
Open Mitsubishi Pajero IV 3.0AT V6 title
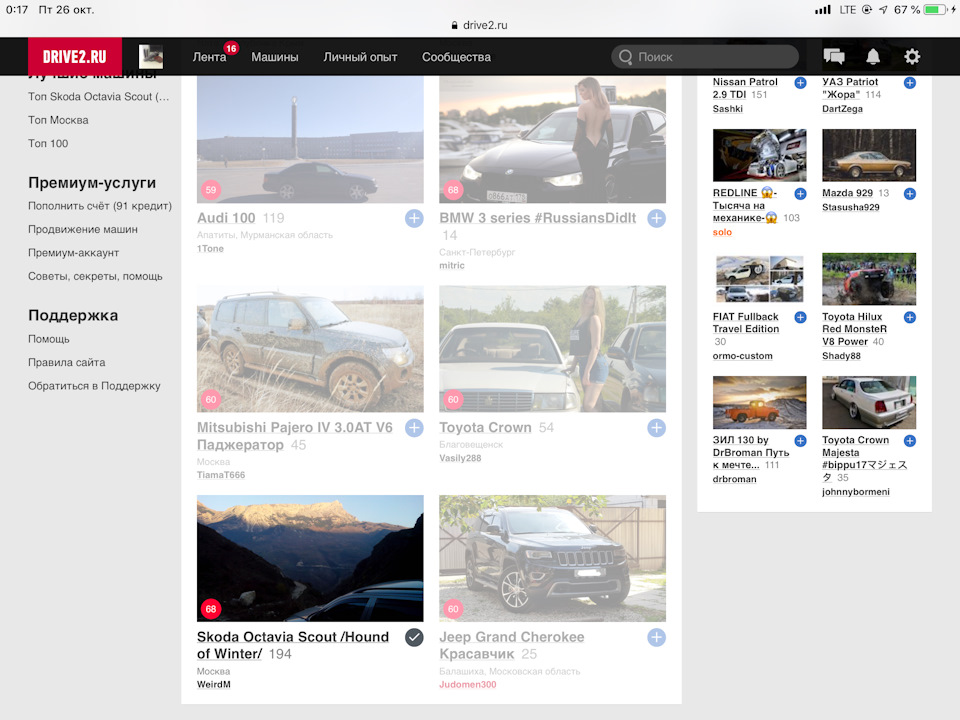tap(294, 436)
